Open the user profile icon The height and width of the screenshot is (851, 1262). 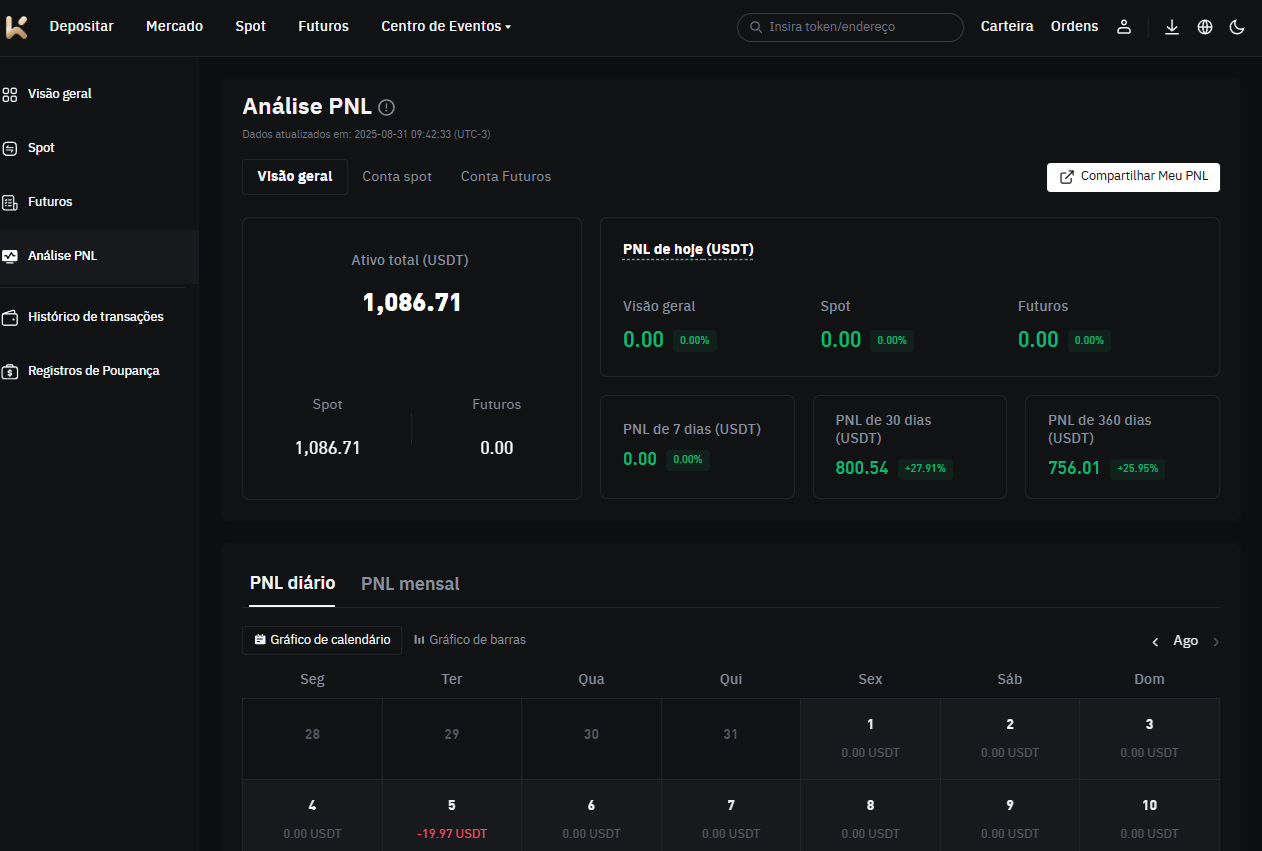[1124, 27]
